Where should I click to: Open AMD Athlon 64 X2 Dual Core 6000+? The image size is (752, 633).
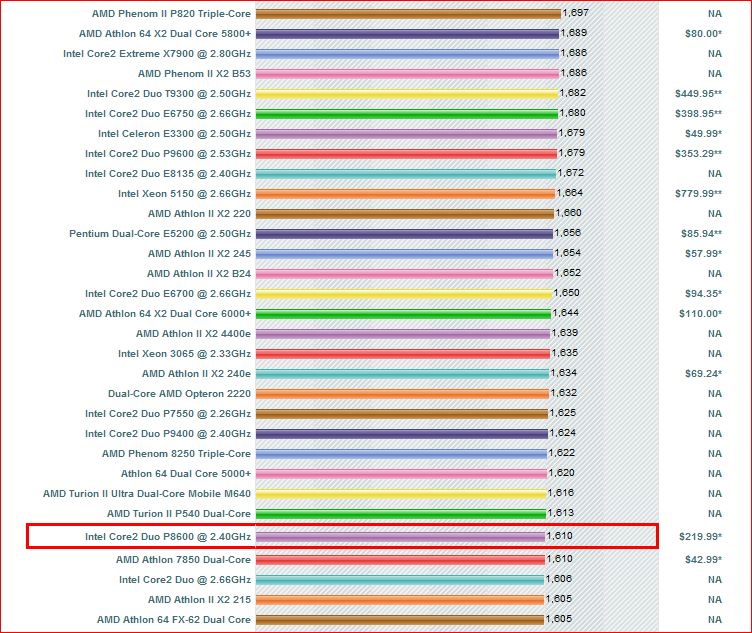pyautogui.click(x=165, y=314)
